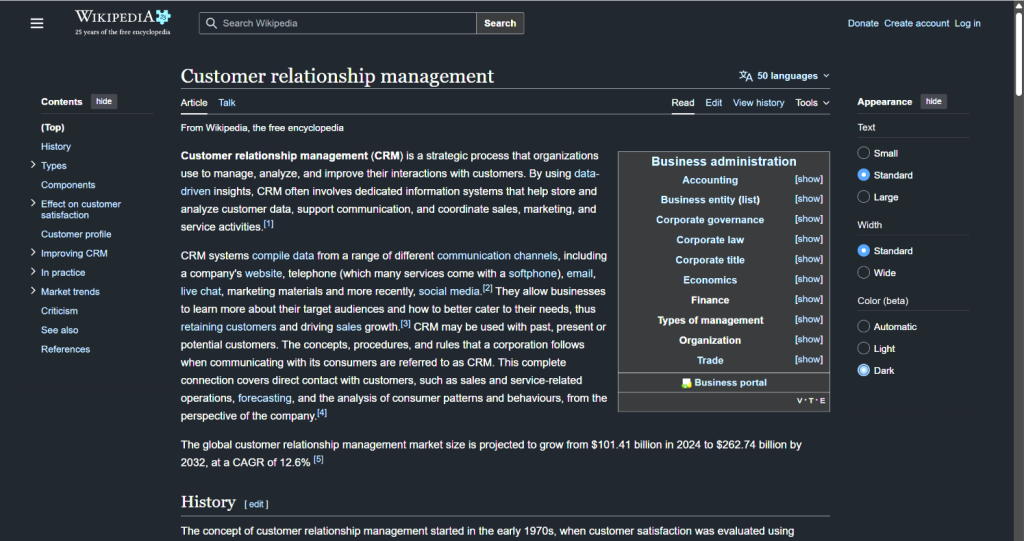This screenshot has width=1024, height=541.
Task: Open the forecasting link
Action: click(264, 398)
